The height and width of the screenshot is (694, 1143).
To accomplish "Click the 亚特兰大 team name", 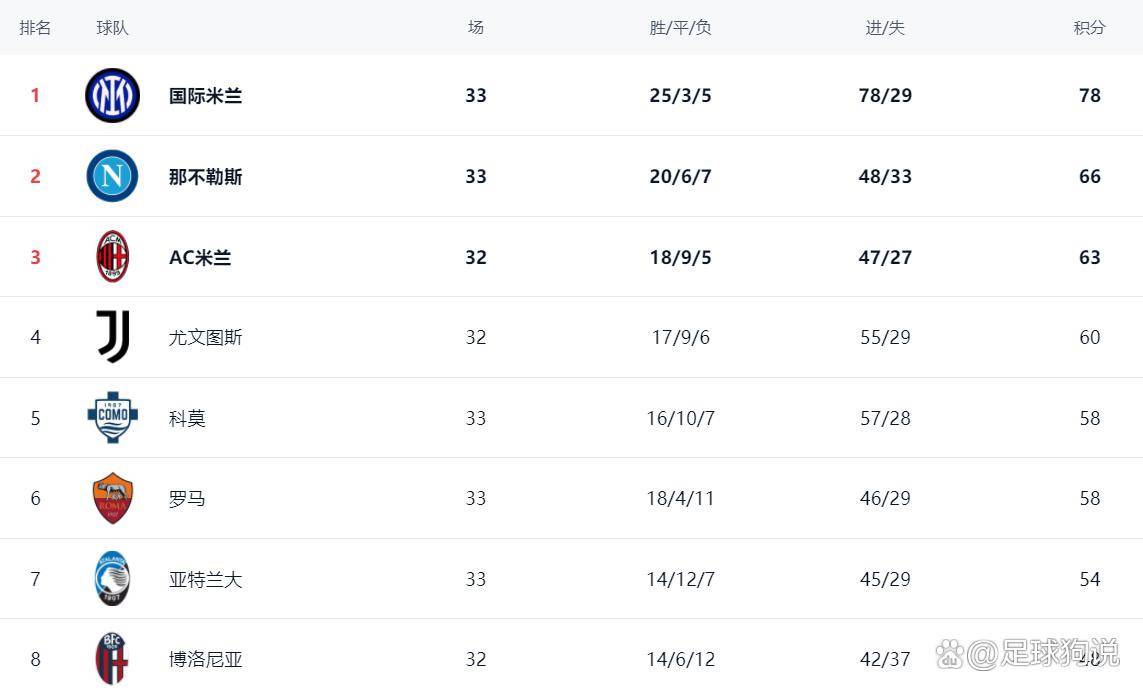I will [205, 579].
